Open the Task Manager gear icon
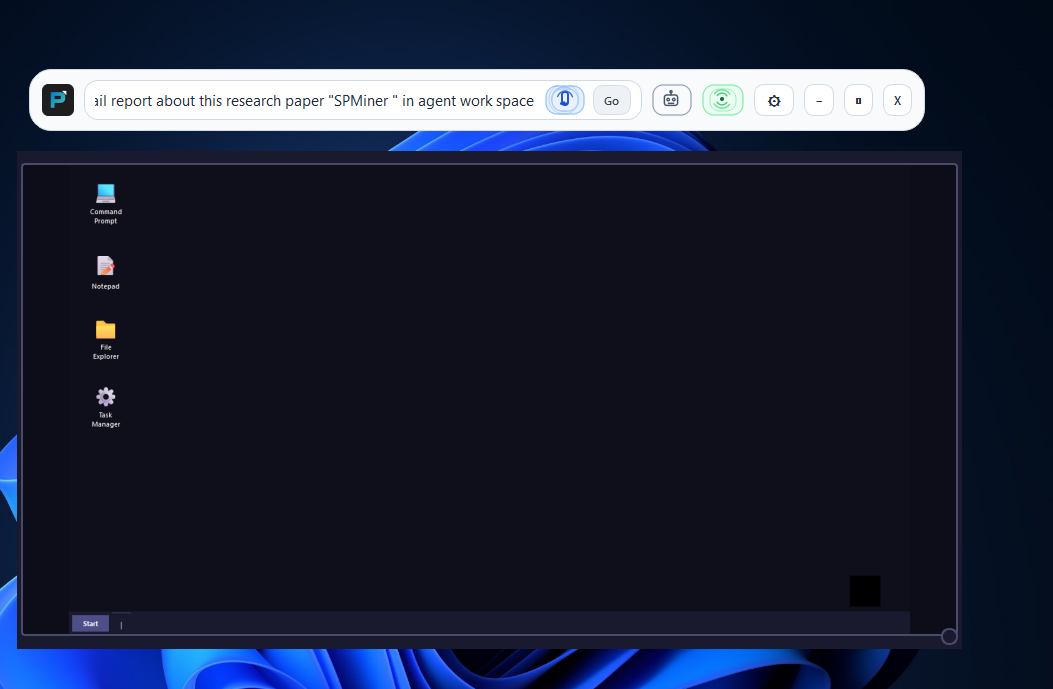1053x689 pixels. 105,408
